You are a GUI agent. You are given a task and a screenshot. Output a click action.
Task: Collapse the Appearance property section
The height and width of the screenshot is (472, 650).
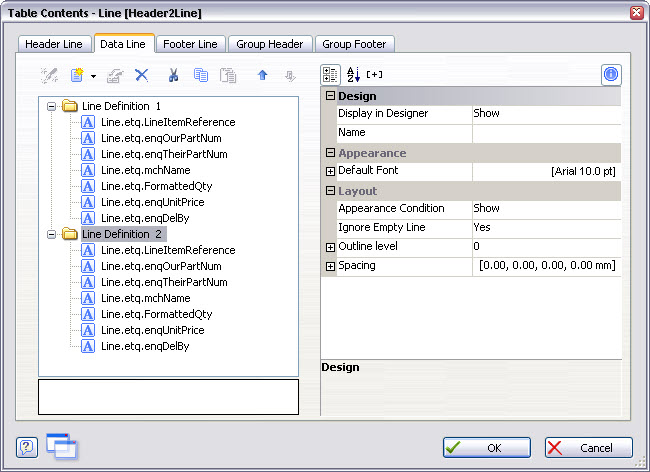pyautogui.click(x=330, y=152)
